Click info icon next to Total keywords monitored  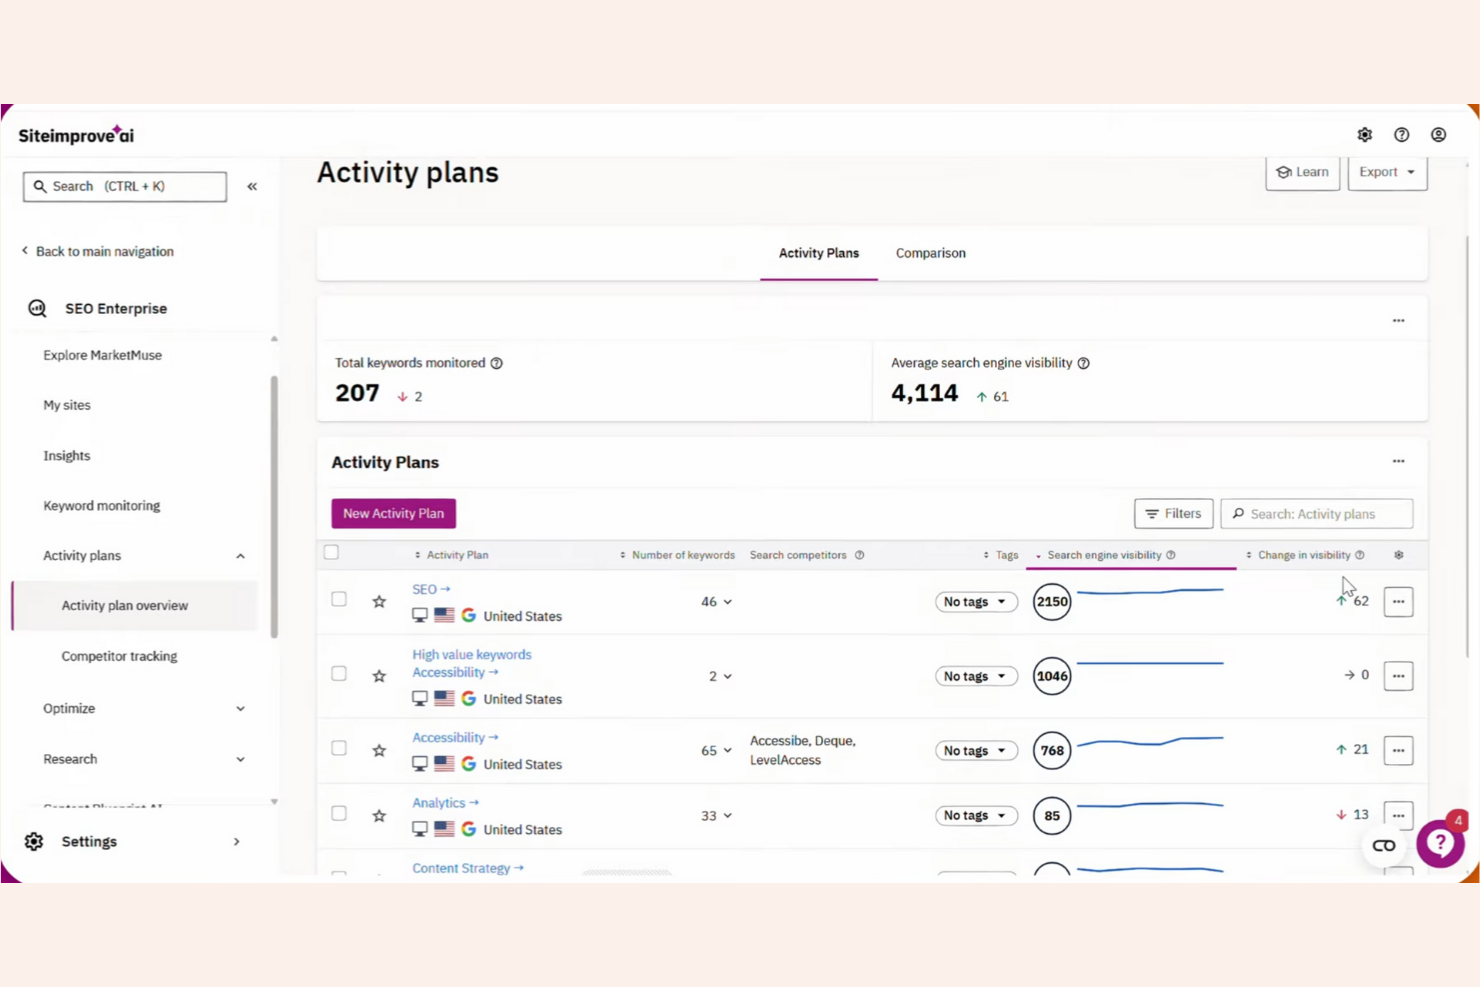[x=496, y=363]
